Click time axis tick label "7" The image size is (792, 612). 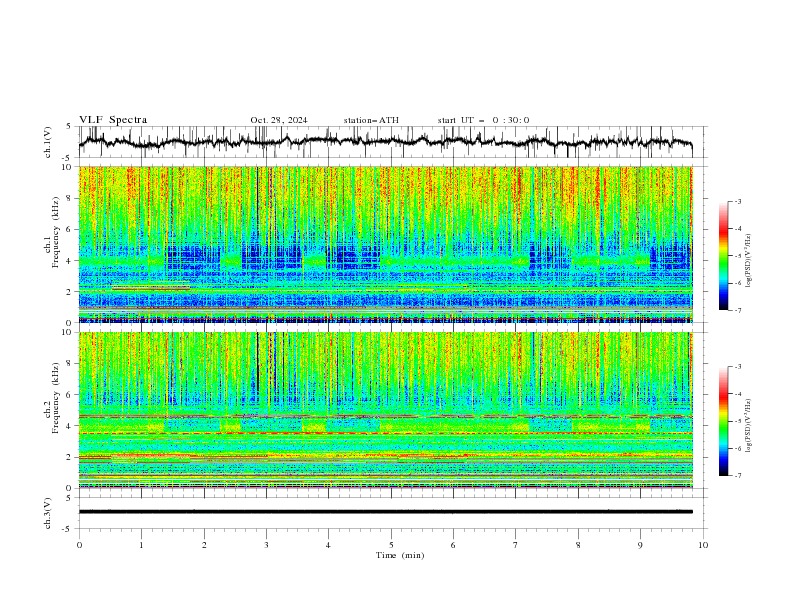pyautogui.click(x=515, y=545)
